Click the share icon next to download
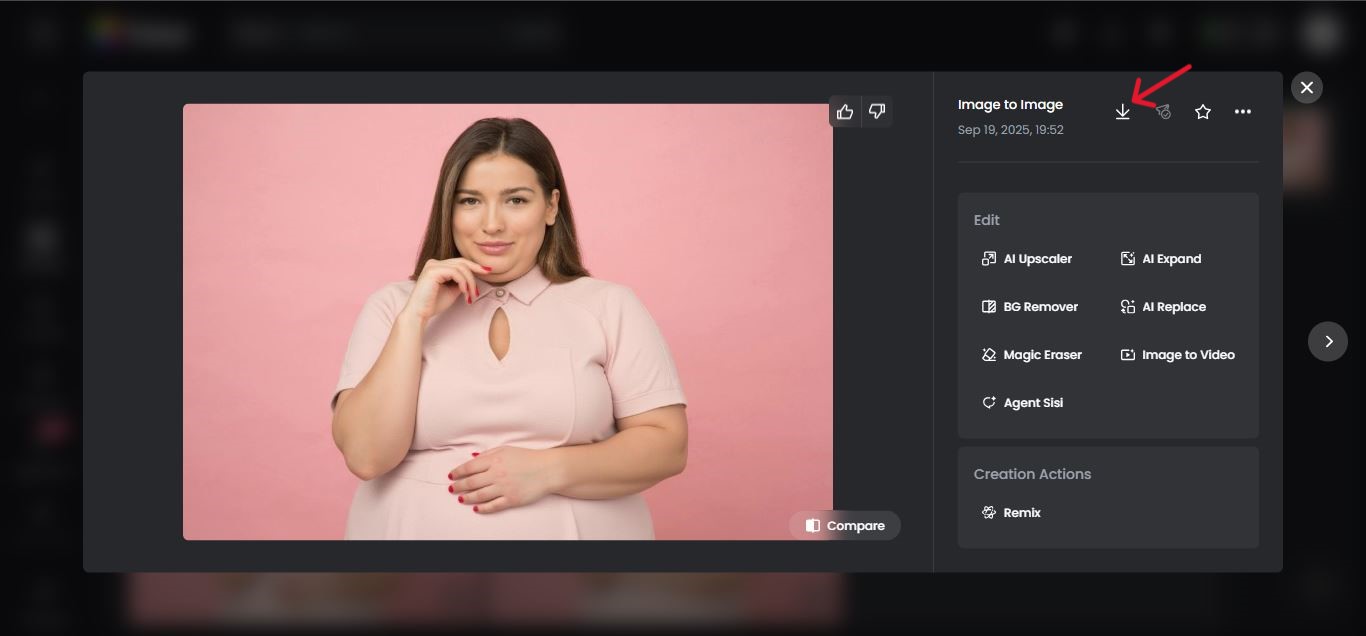Viewport: 1366px width, 636px height. coord(1163,111)
